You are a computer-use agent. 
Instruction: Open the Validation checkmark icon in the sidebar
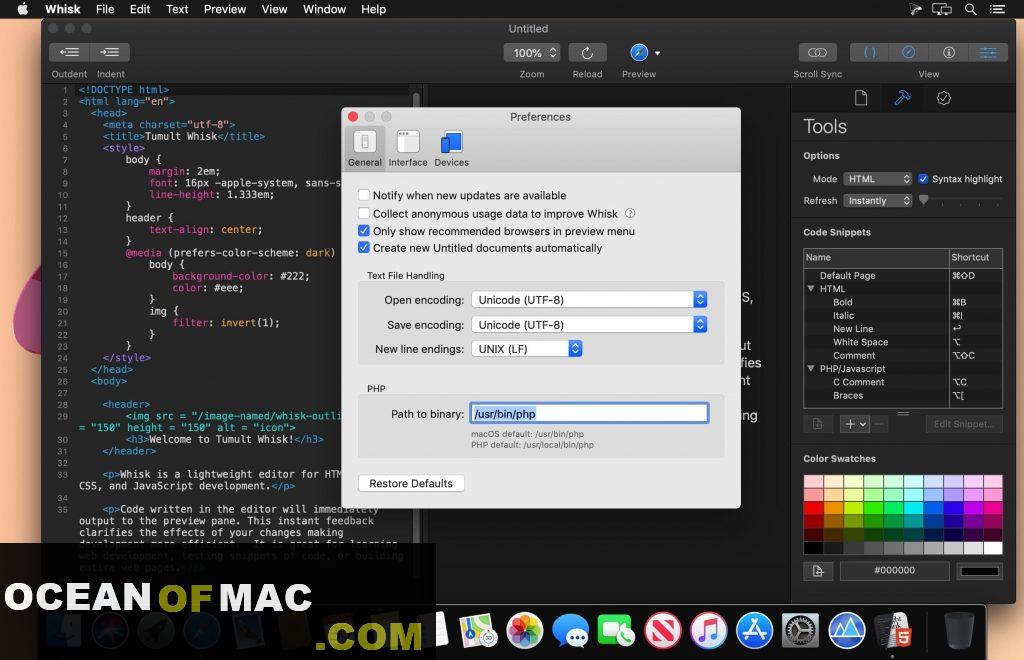click(943, 98)
